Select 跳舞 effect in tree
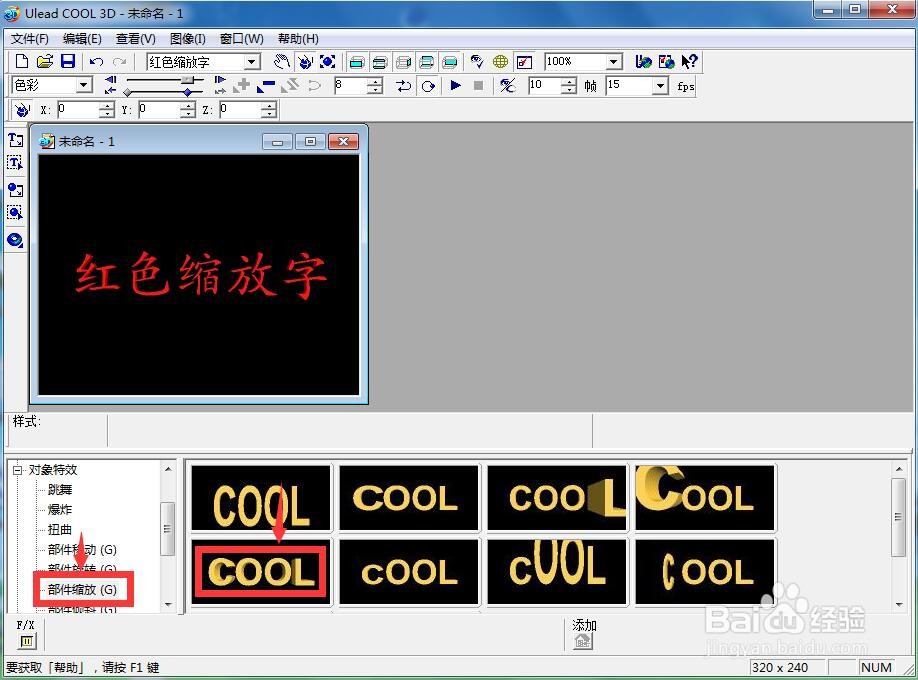 (60, 490)
